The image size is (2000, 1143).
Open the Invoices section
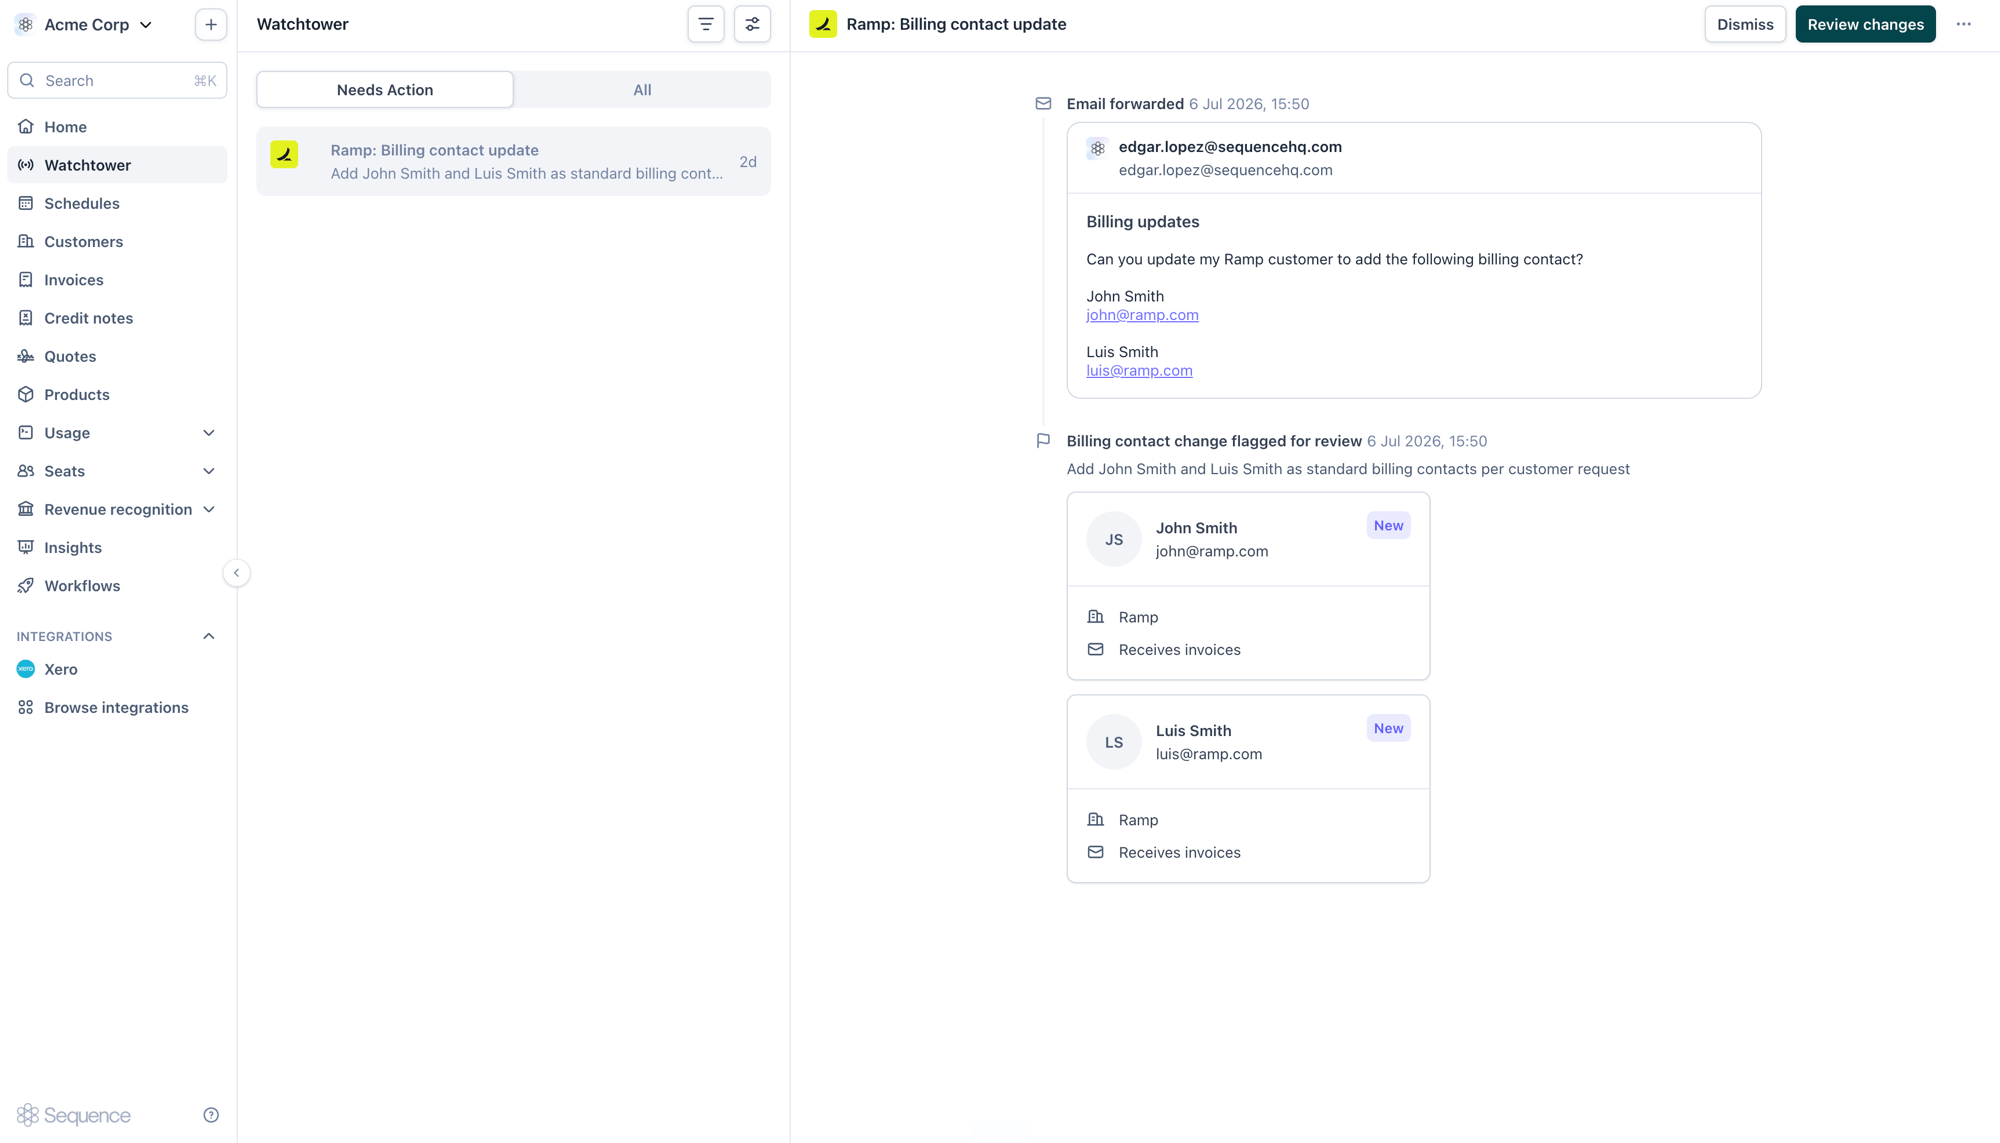pyautogui.click(x=117, y=280)
